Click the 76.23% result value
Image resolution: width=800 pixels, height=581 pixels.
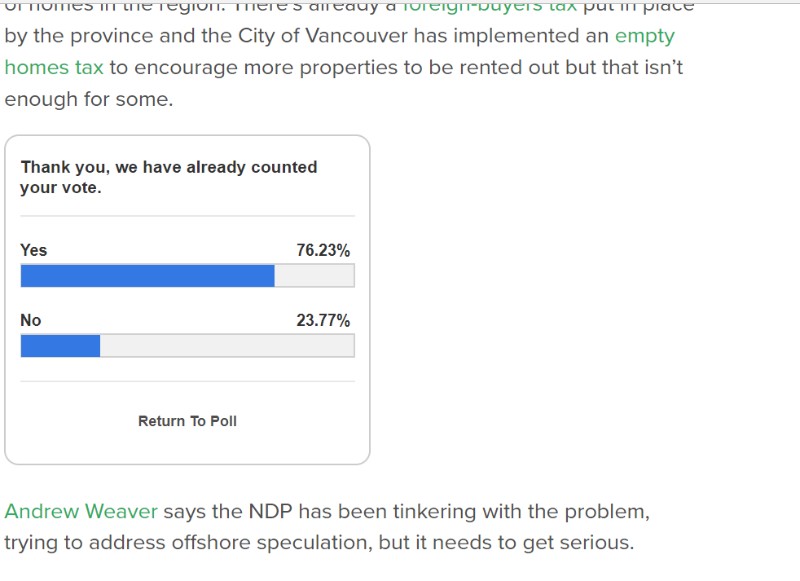click(323, 250)
